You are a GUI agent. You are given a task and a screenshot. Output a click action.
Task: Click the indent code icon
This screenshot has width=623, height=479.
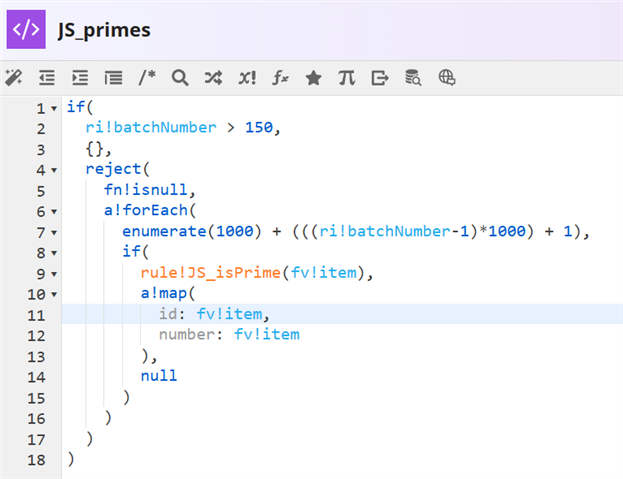point(80,77)
